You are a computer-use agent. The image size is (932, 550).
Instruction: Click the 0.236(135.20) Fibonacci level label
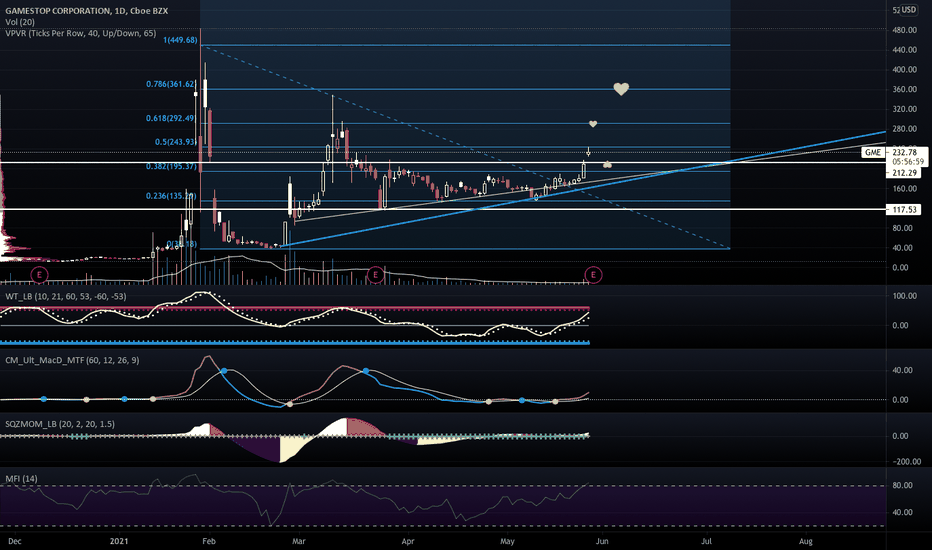(x=171, y=196)
